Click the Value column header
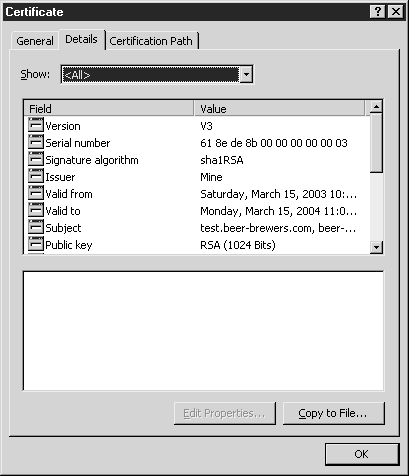This screenshot has width=409, height=476. [279, 109]
